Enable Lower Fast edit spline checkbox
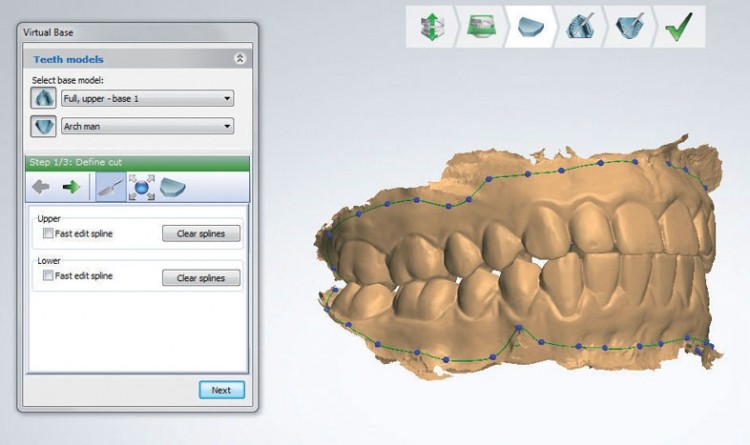The image size is (750, 445). coord(48,276)
